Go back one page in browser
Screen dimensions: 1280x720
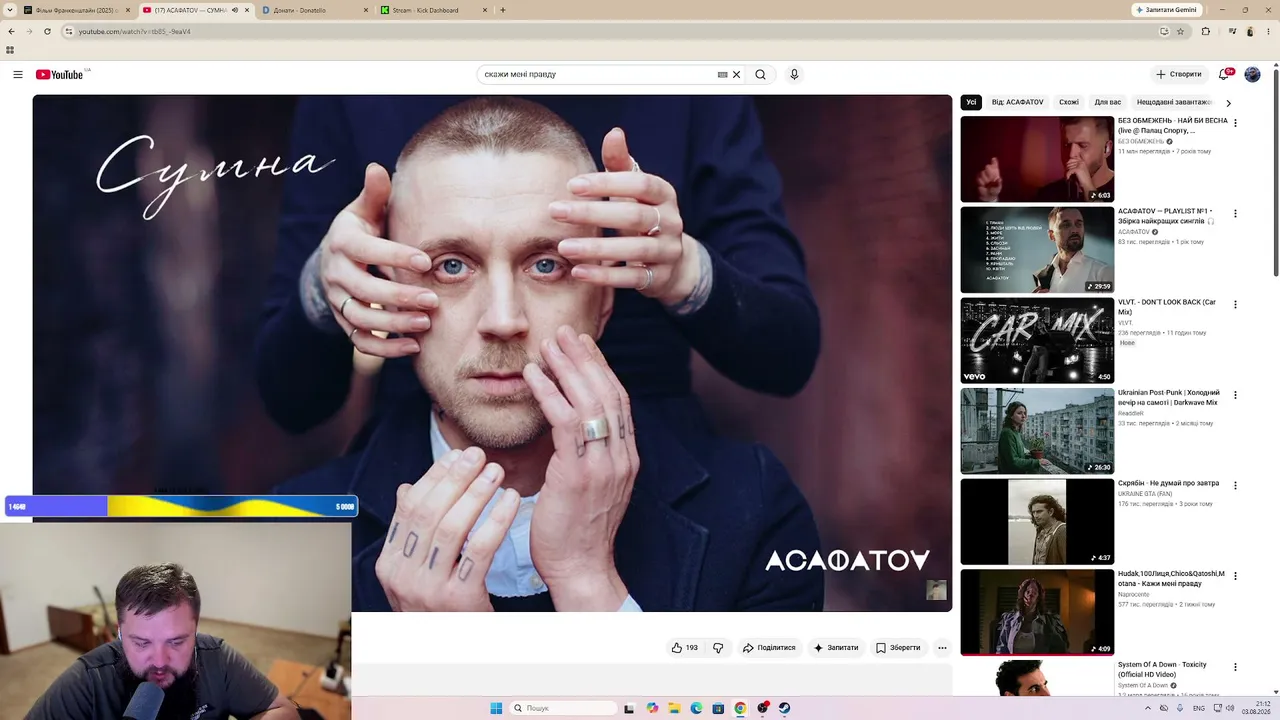tap(11, 31)
